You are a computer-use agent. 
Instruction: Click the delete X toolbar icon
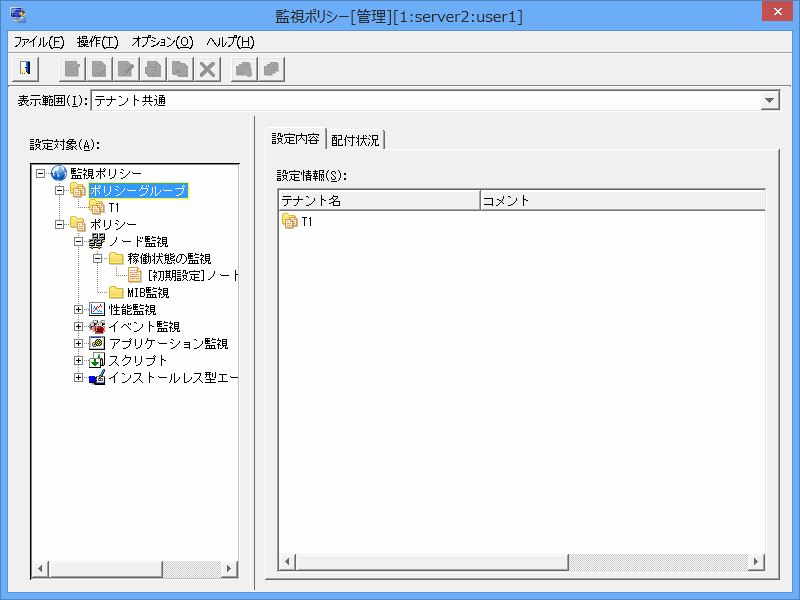point(207,69)
